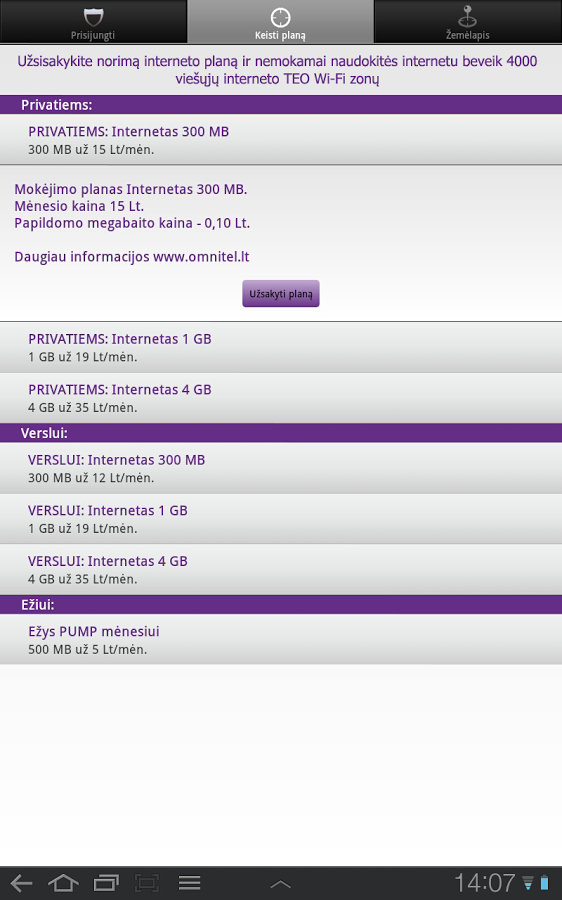
Task: Open the menu icon in navigation bar
Action: point(189,883)
